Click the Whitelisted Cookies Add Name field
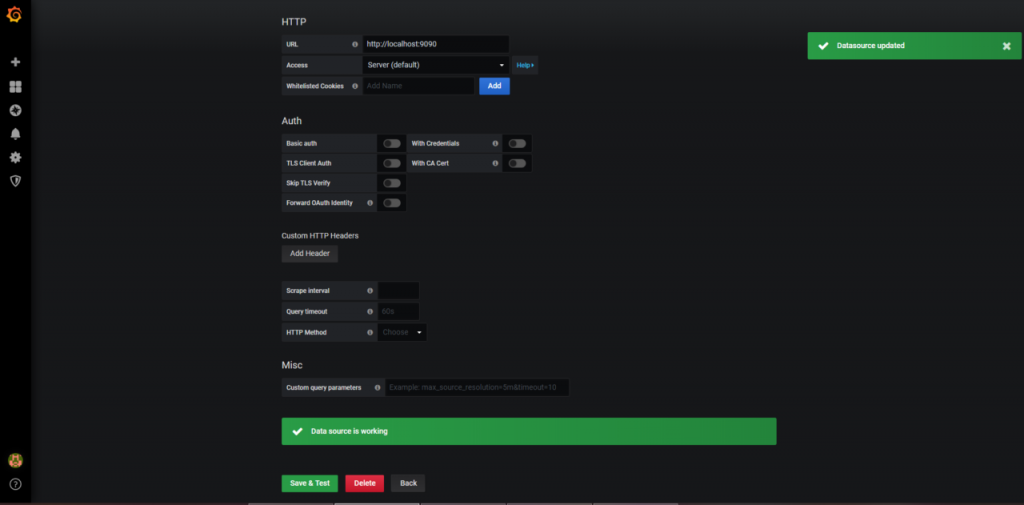The width and height of the screenshot is (1024, 505). (419, 86)
